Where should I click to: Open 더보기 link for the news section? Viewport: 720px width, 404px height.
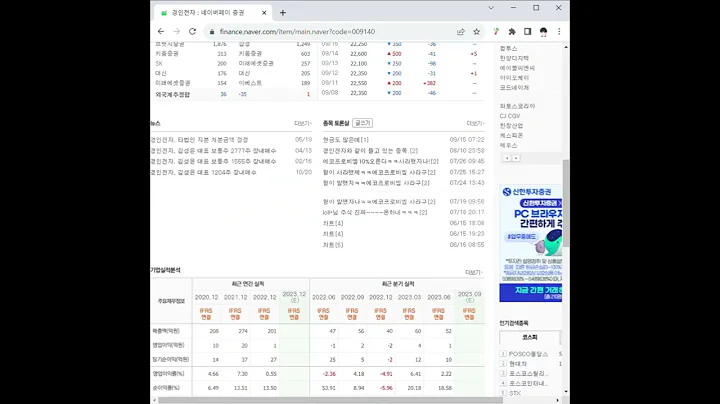coord(303,123)
